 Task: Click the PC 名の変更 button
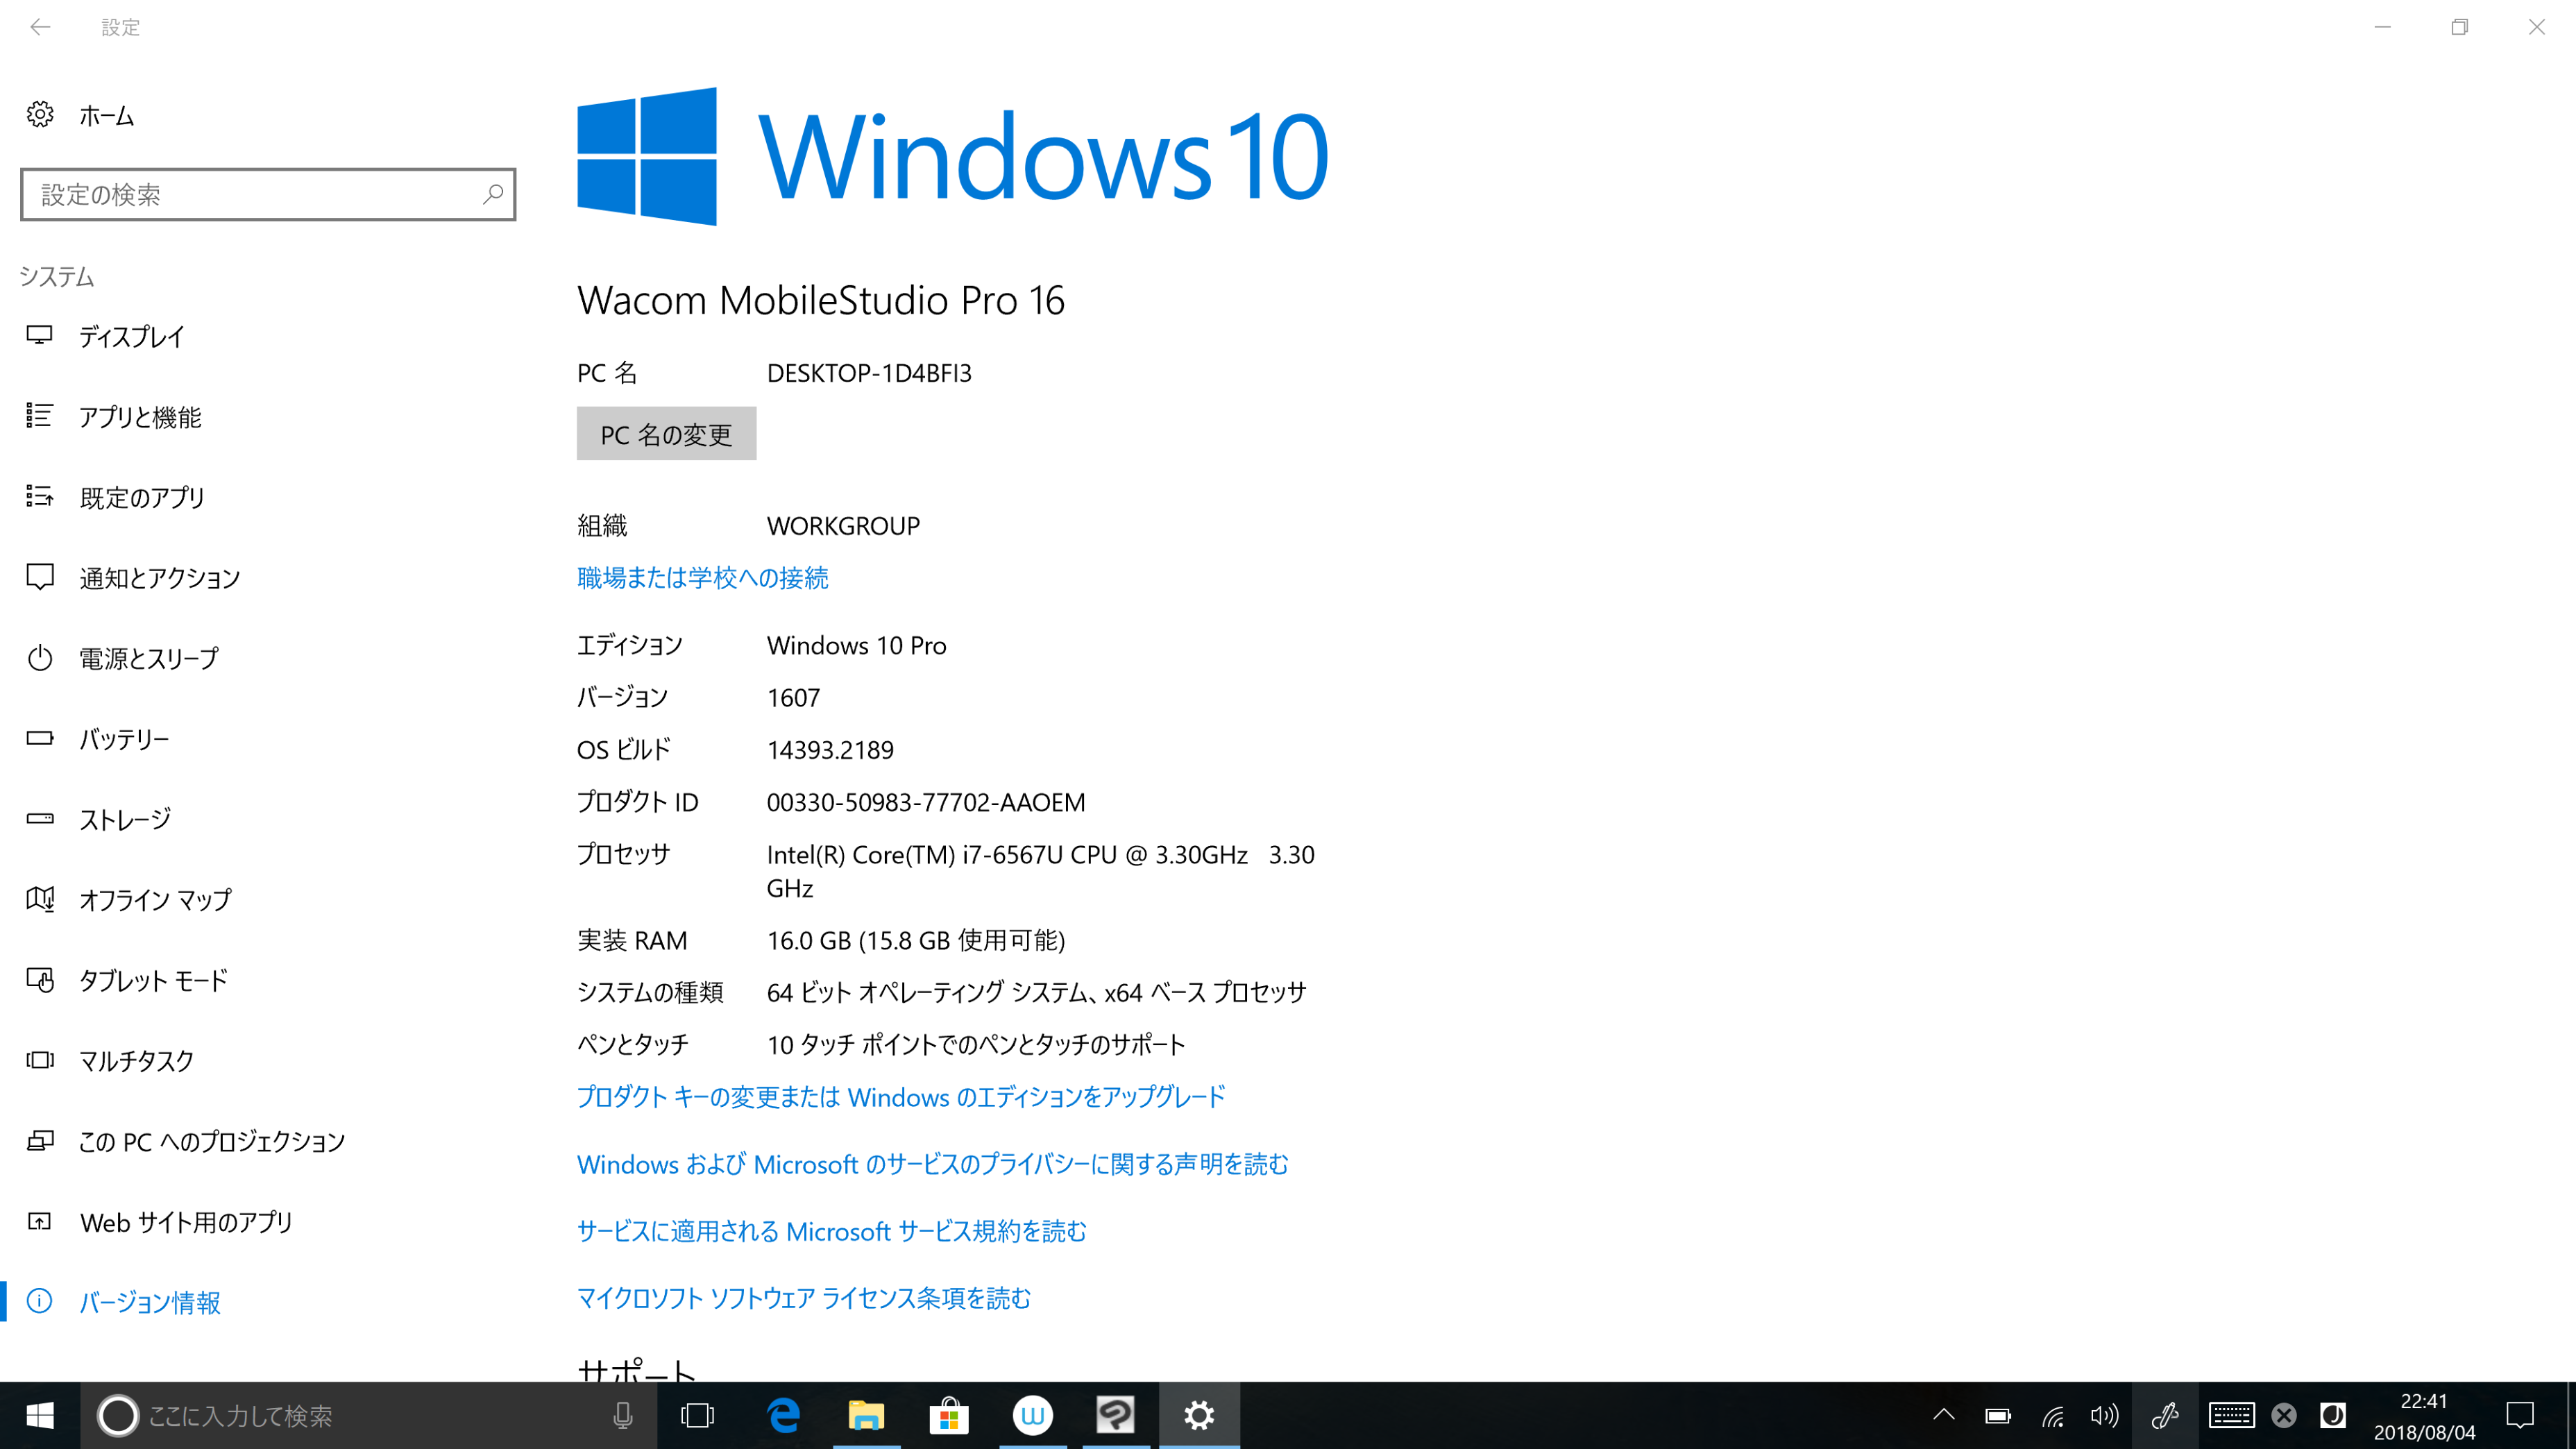point(666,433)
